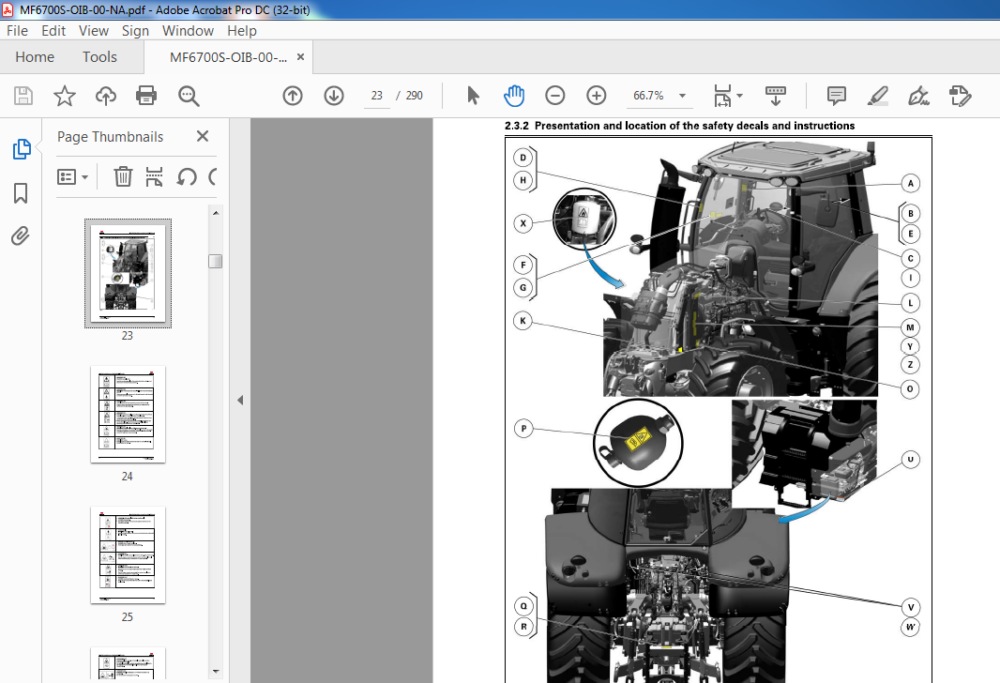The width and height of the screenshot is (1000, 683).
Task: Click the read mode keyboard icon
Action: tap(776, 96)
